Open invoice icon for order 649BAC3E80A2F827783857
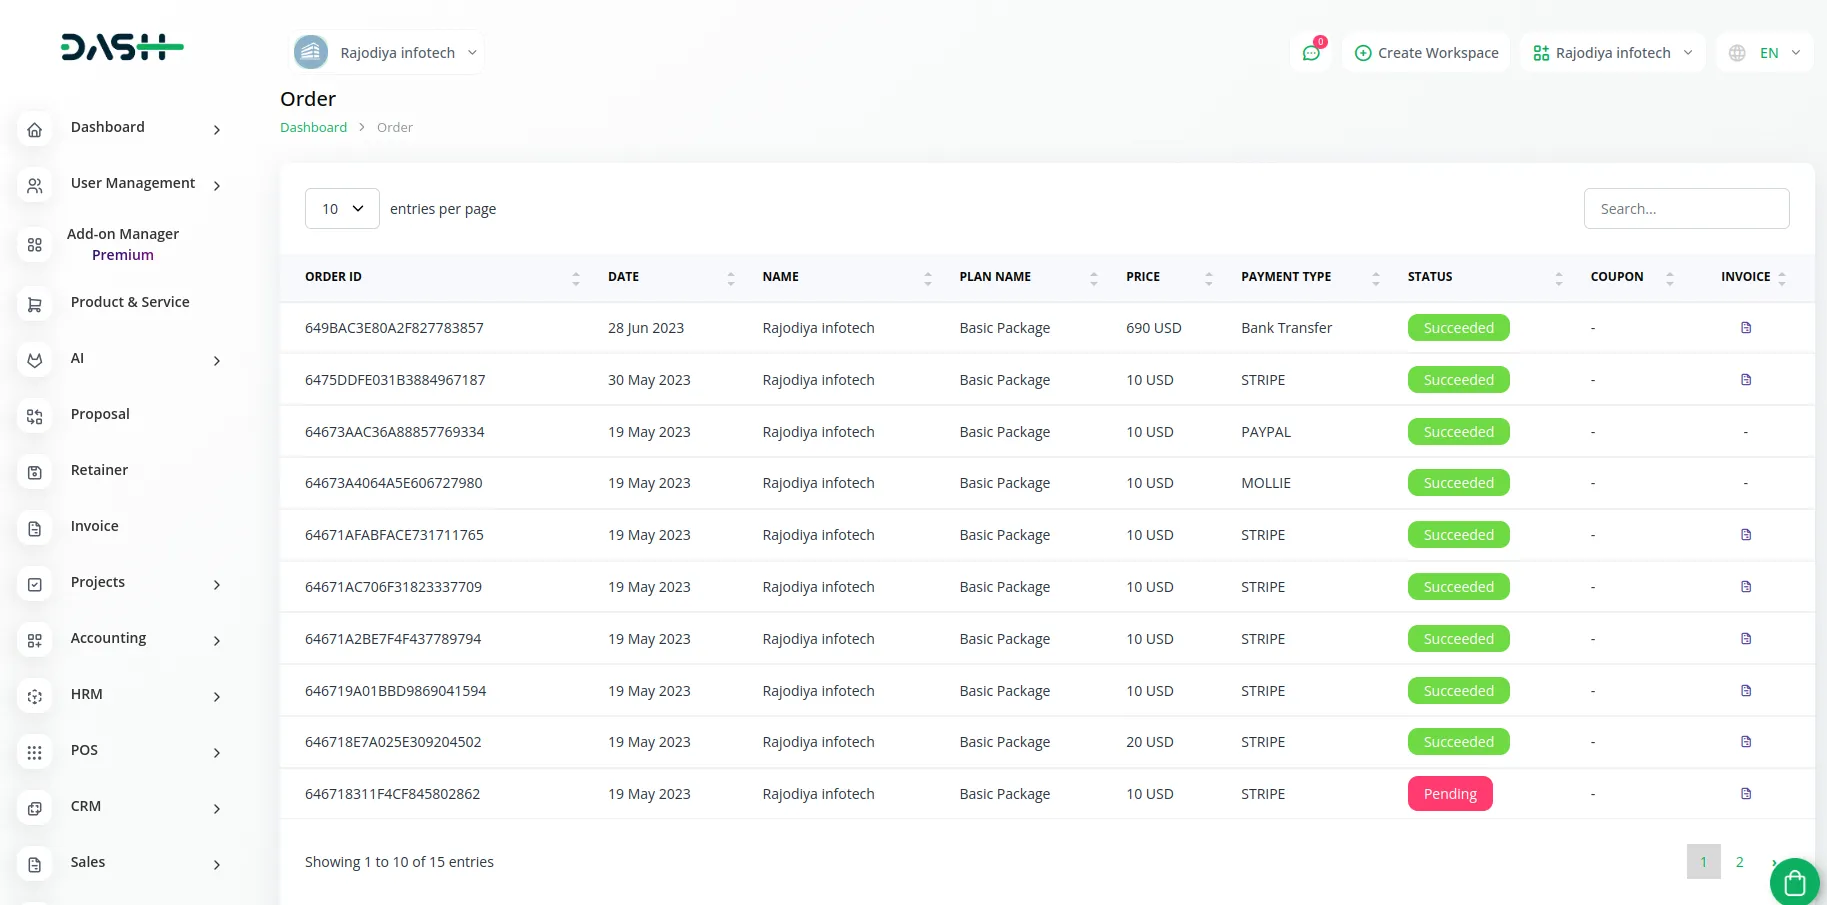 [x=1745, y=328]
